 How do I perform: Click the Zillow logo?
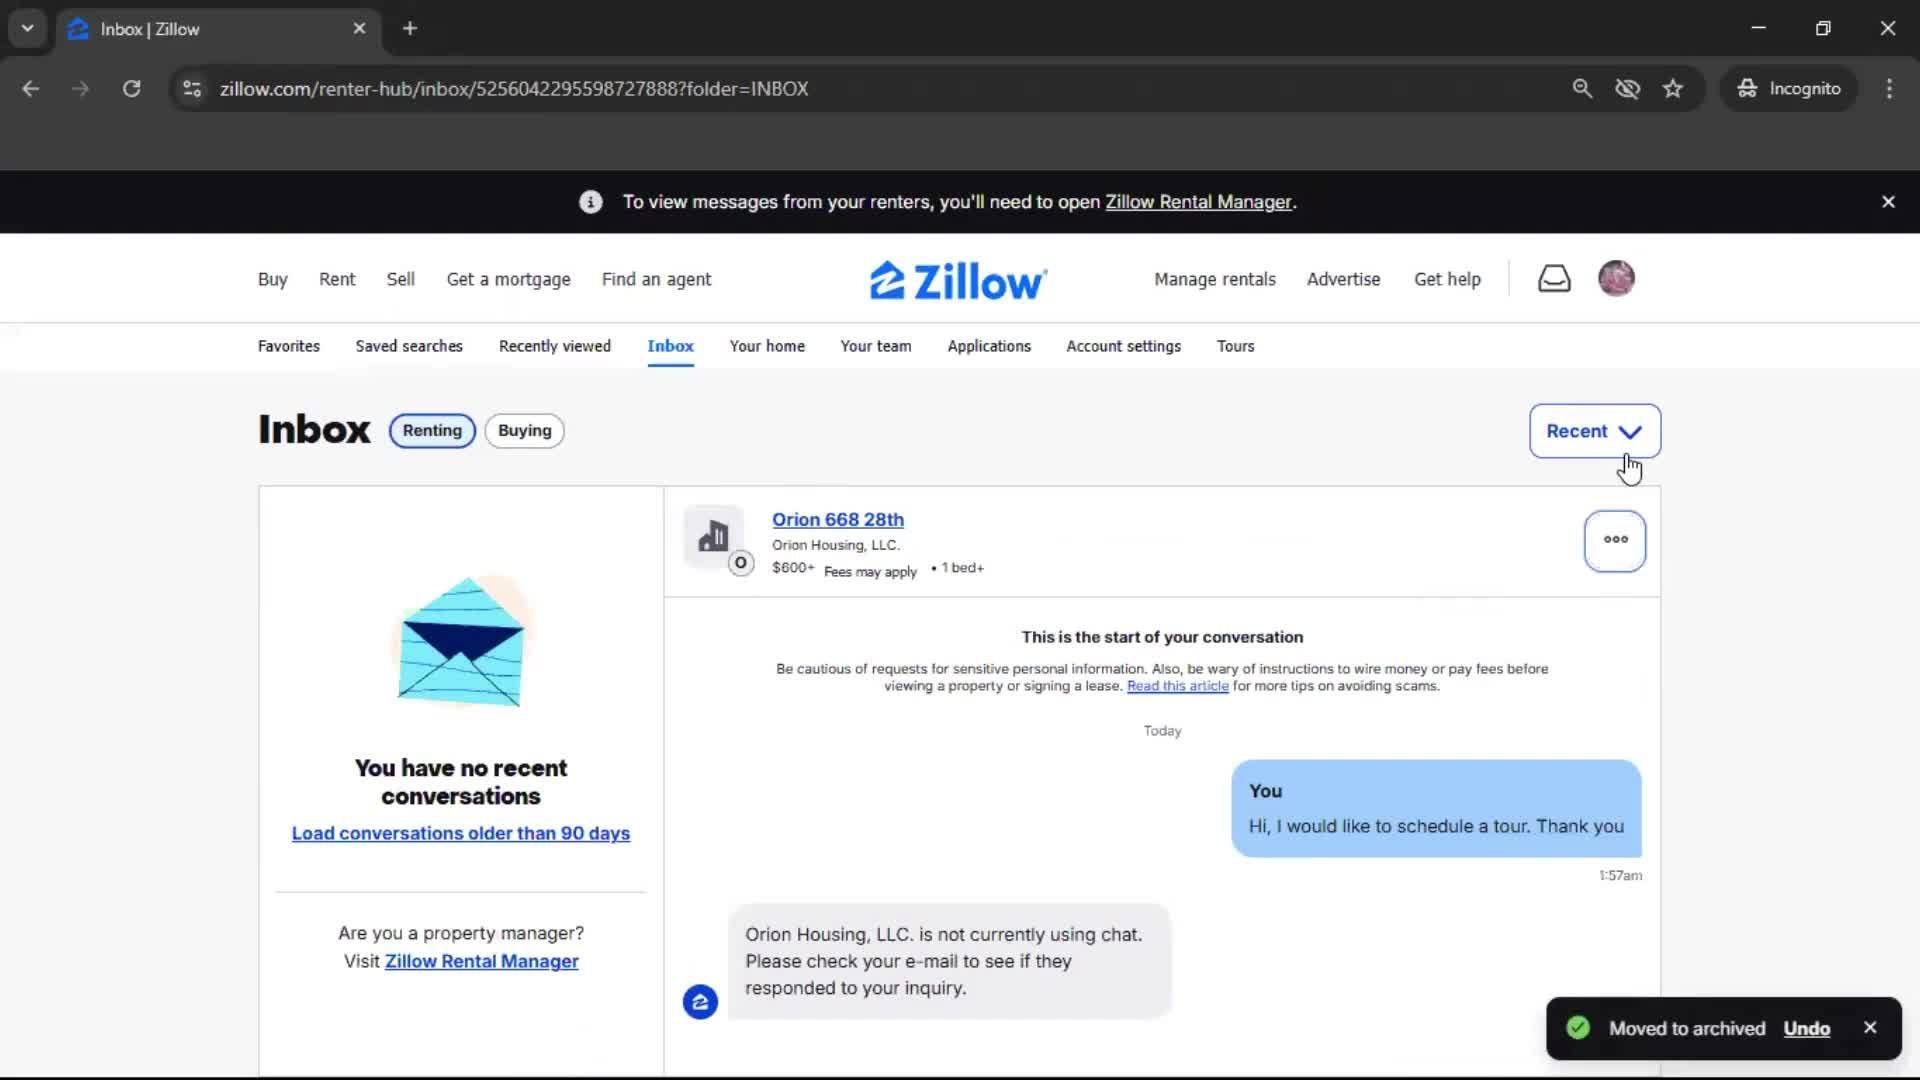pyautogui.click(x=957, y=281)
